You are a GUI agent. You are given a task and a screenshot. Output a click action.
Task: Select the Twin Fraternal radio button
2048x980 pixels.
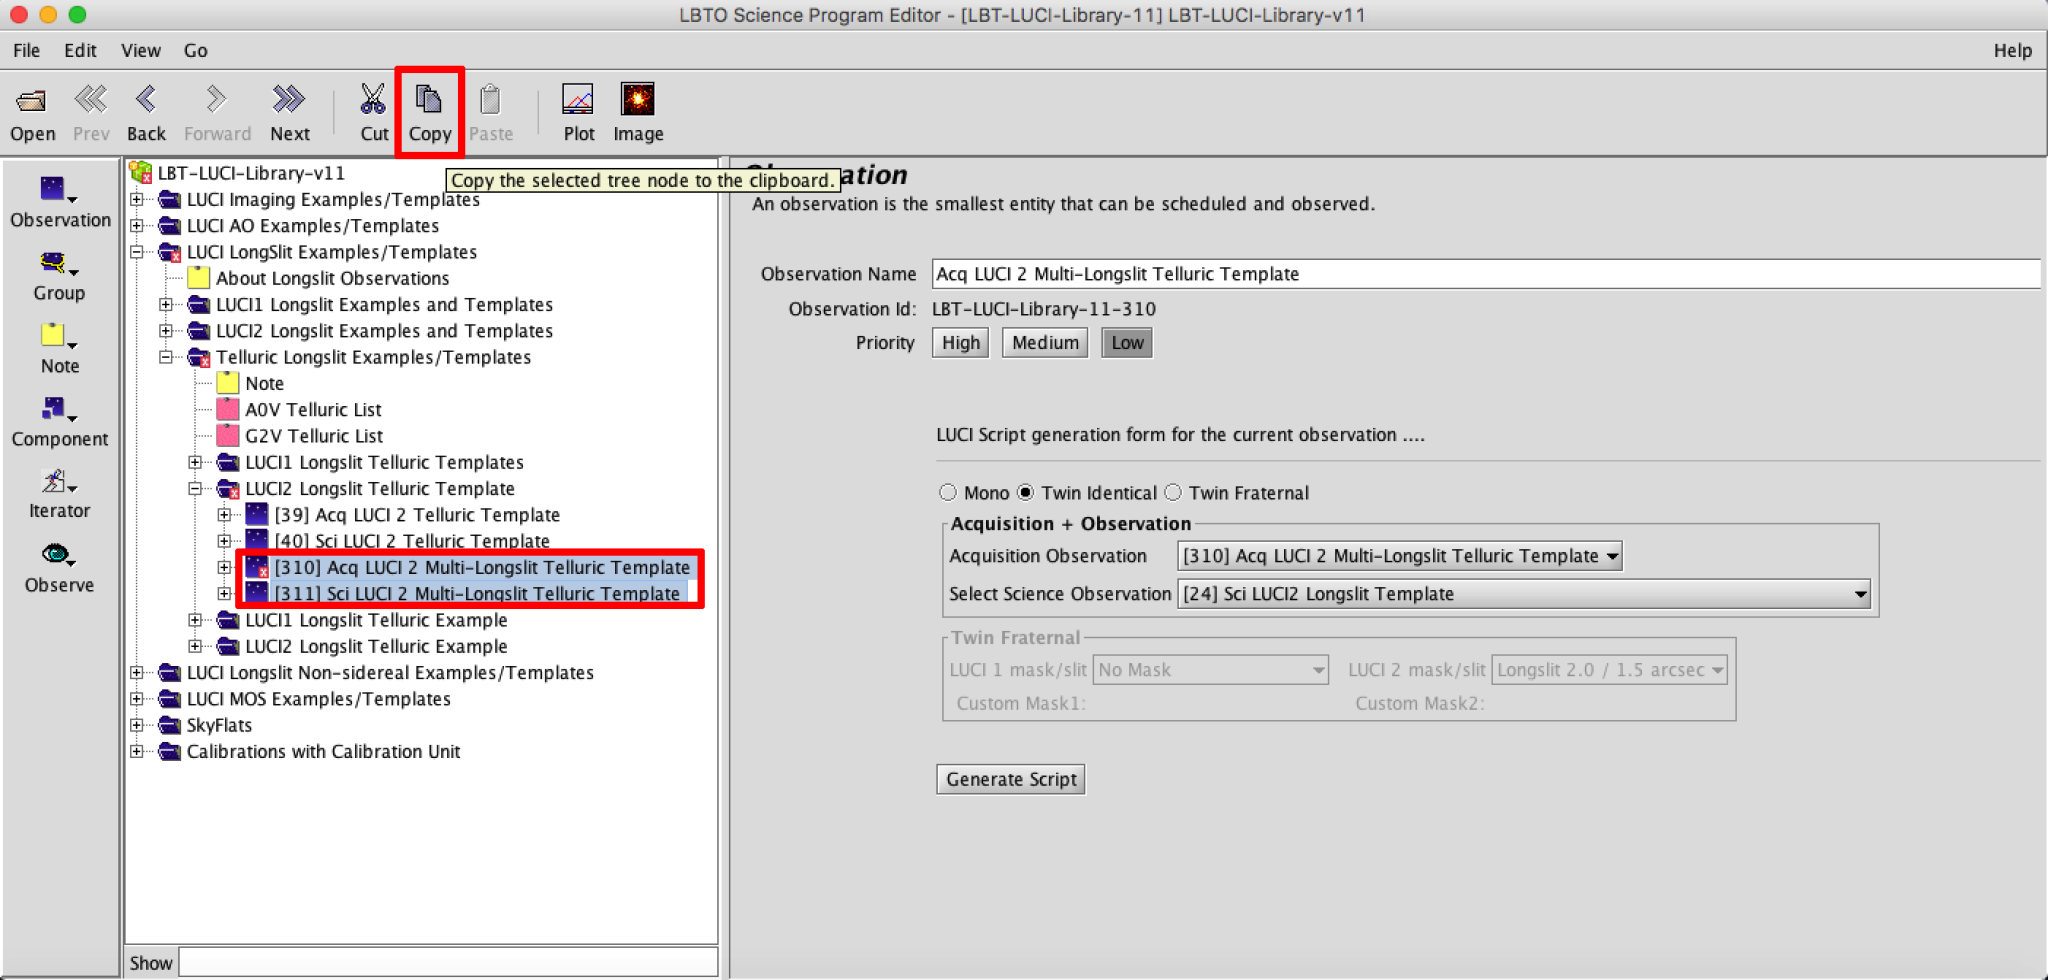(1173, 492)
